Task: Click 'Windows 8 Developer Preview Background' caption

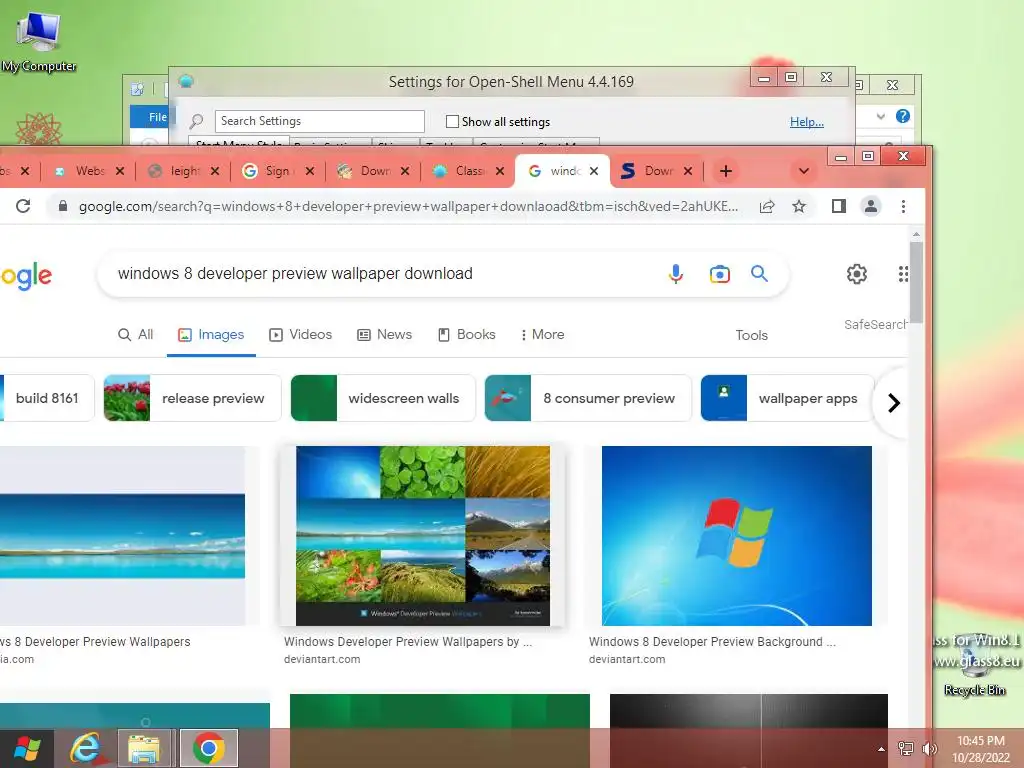Action: 712,642
